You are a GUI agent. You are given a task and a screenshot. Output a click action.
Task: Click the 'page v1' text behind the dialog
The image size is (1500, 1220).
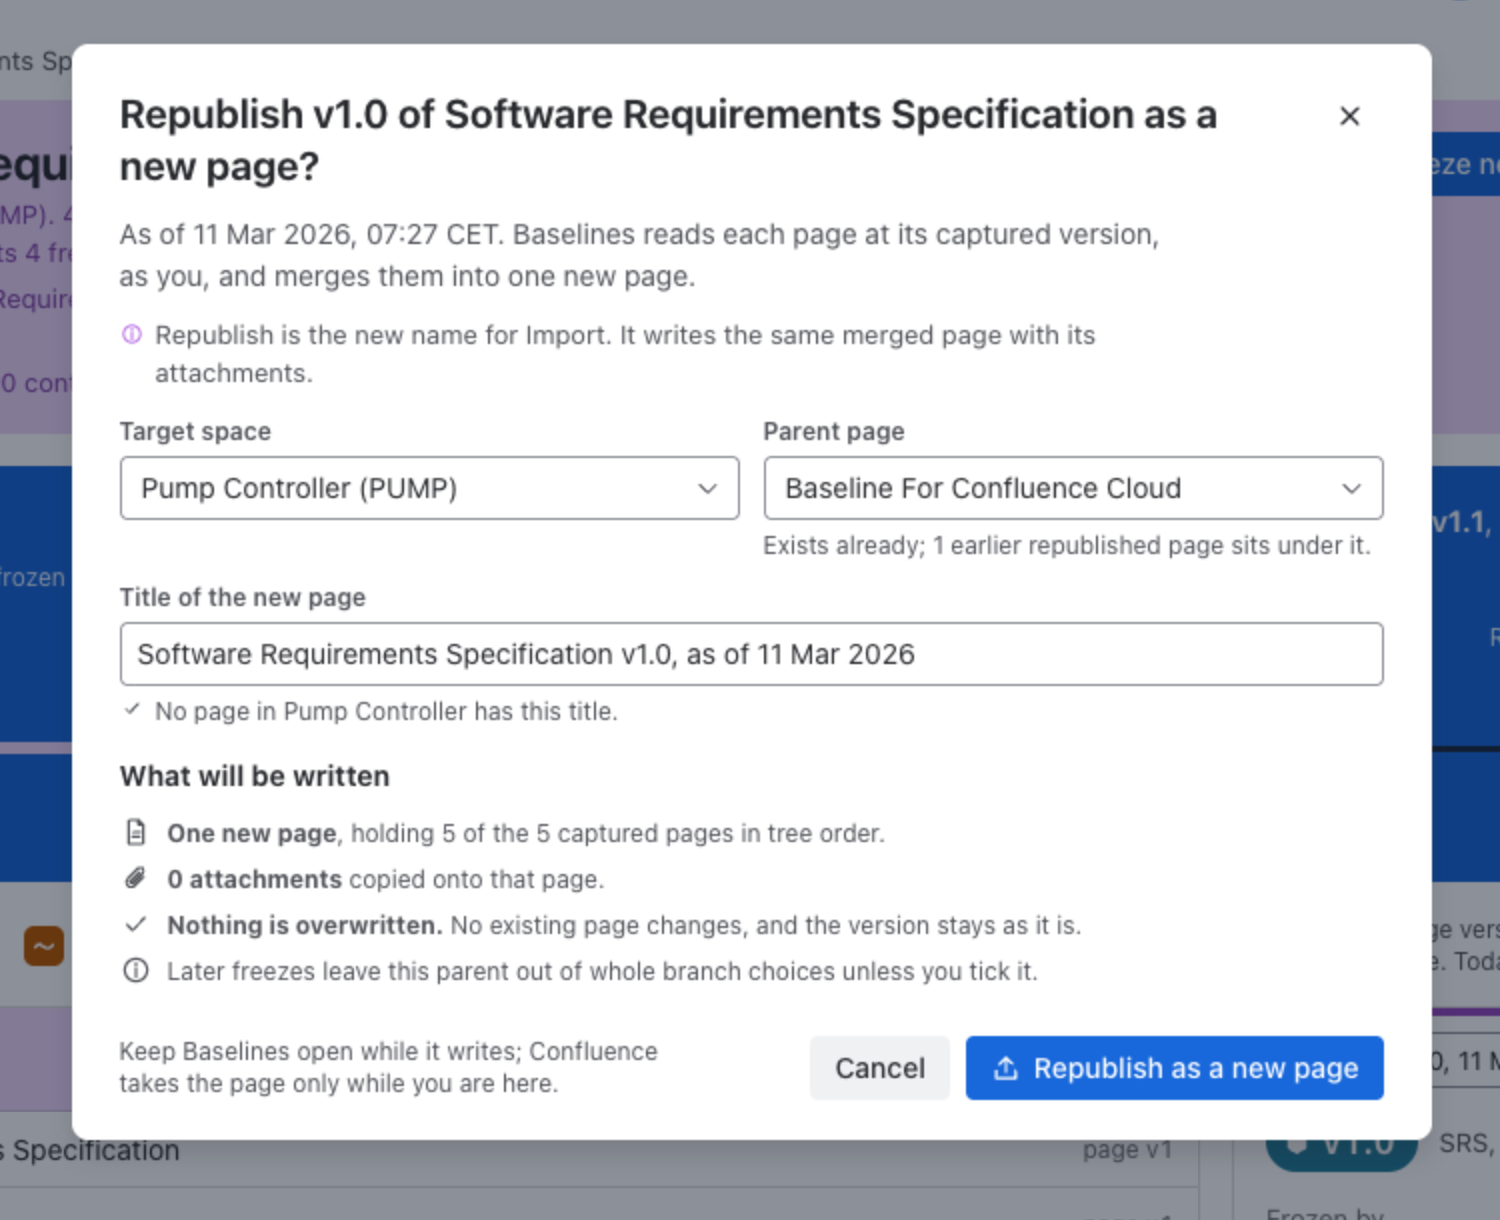1127,1150
